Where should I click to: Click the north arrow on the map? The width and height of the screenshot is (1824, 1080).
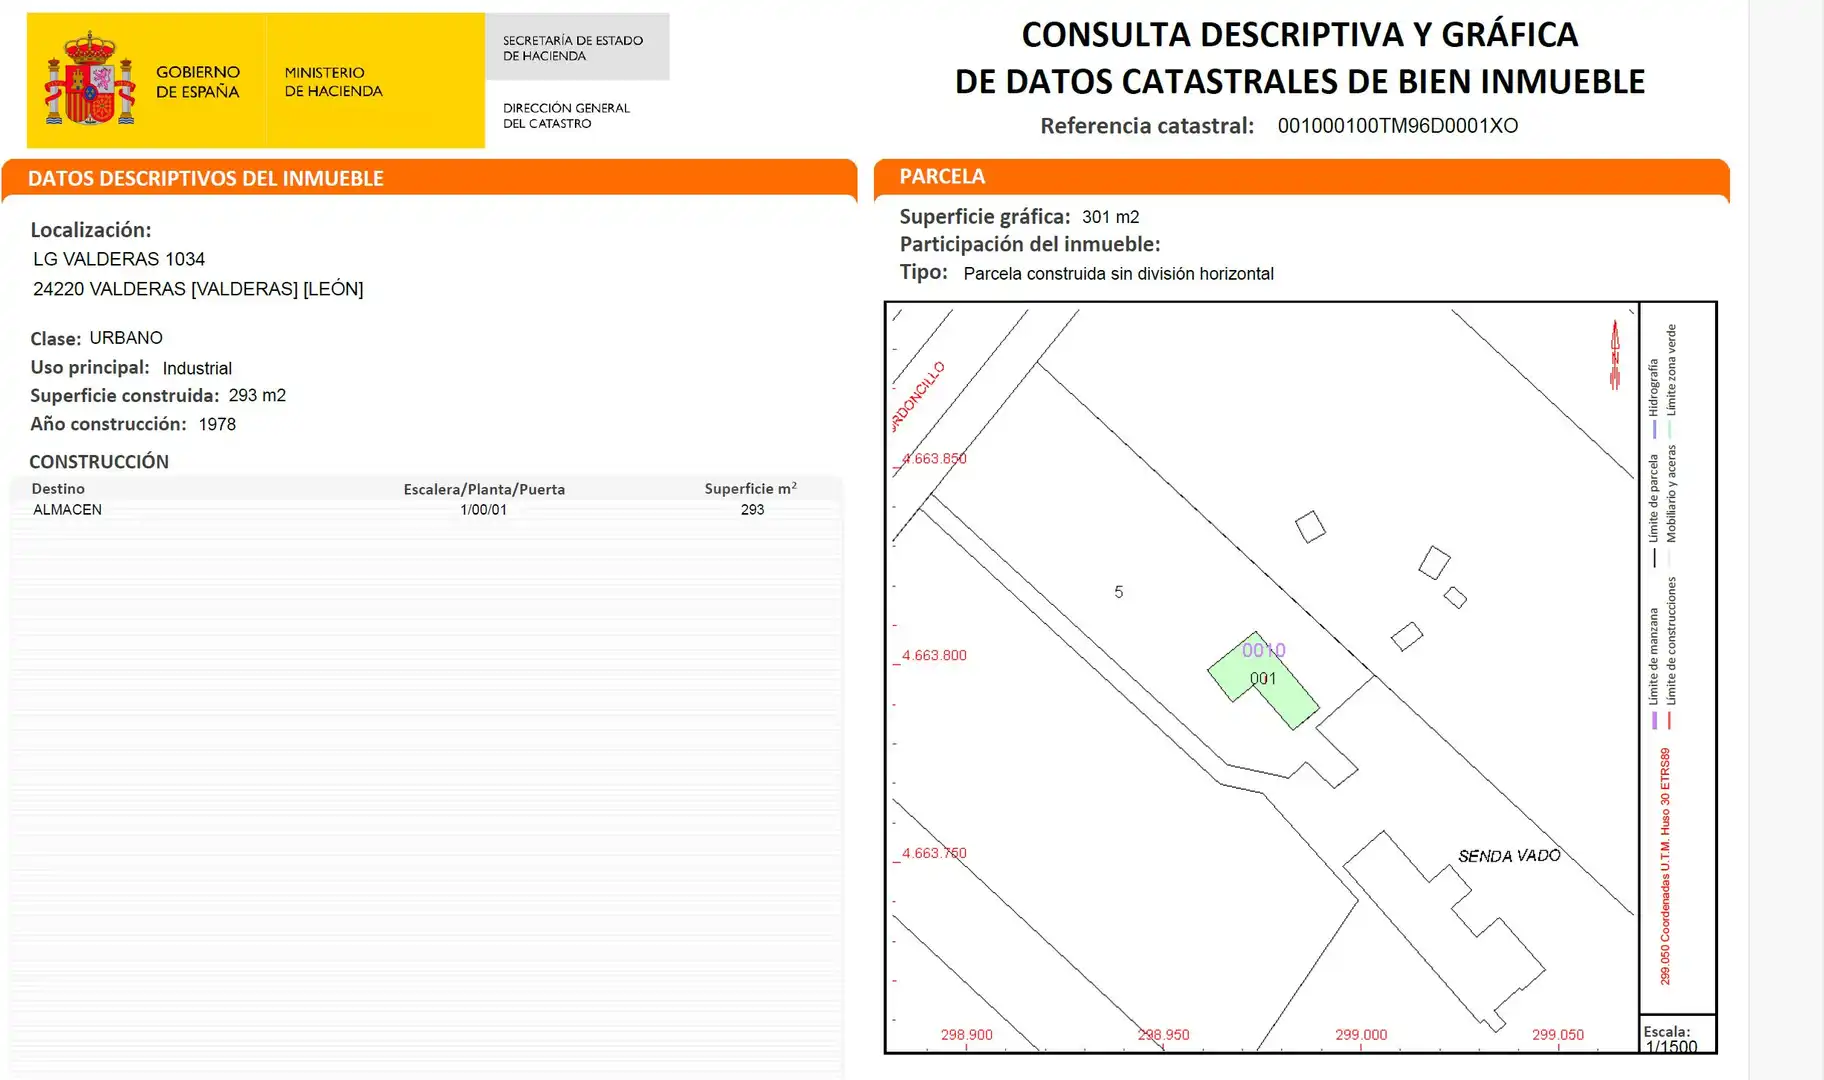(1614, 354)
